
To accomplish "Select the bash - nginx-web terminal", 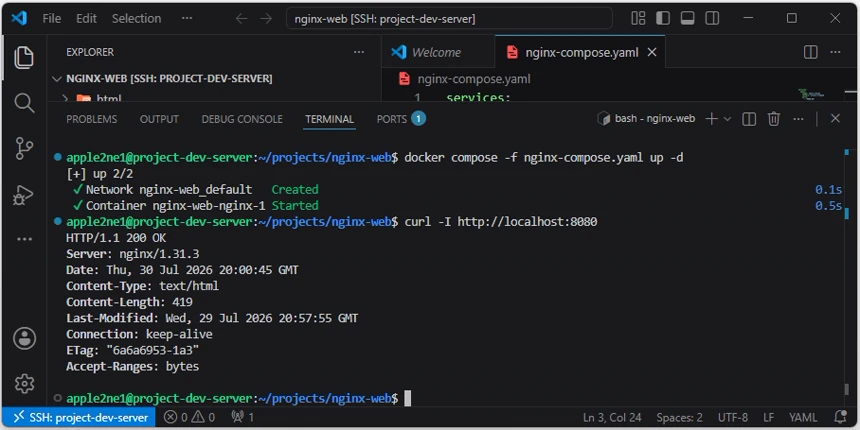I will (x=647, y=118).
